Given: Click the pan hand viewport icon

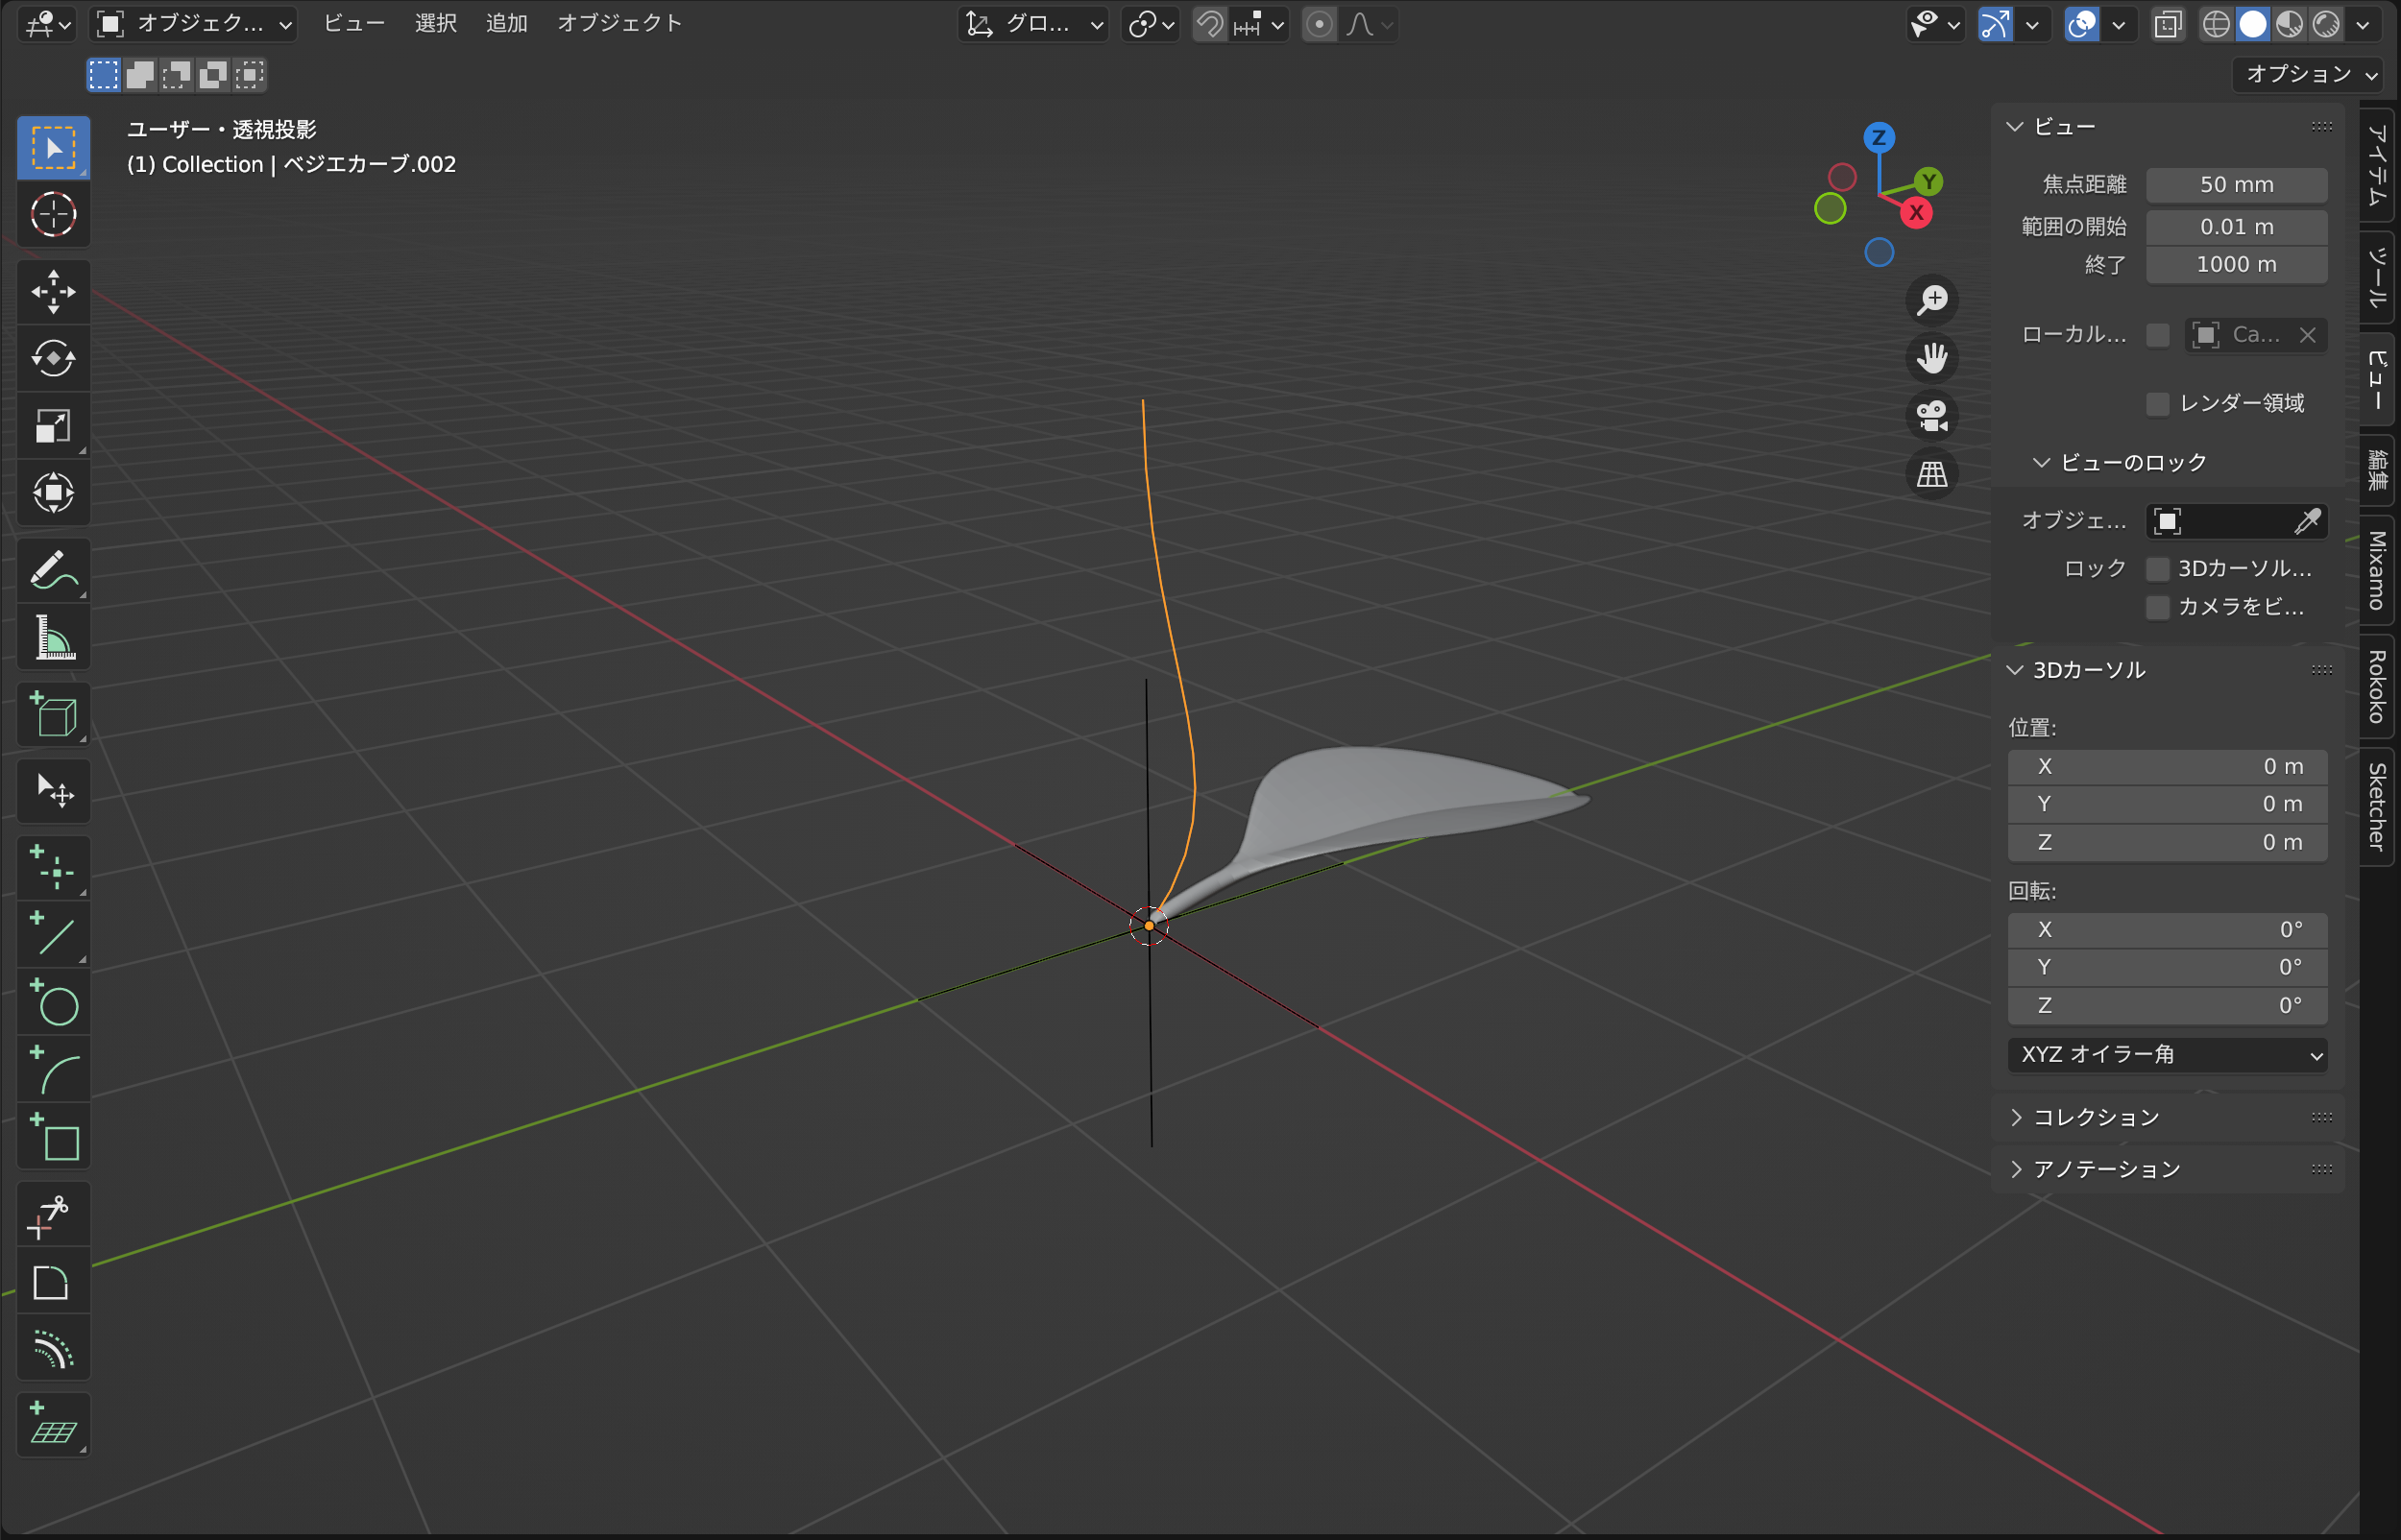Looking at the screenshot, I should (x=1932, y=358).
